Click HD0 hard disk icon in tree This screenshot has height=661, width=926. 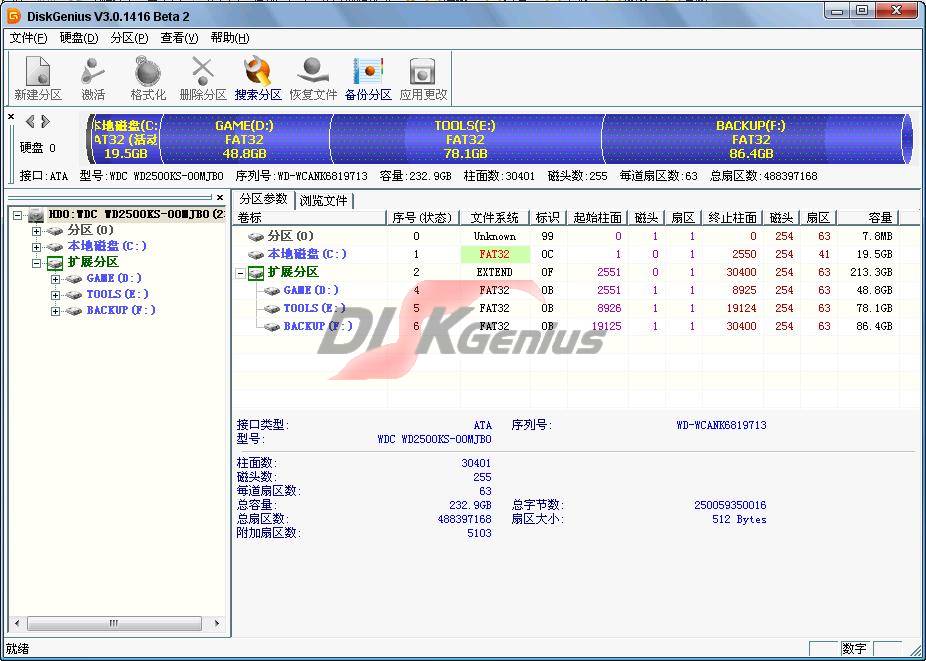coord(36,214)
